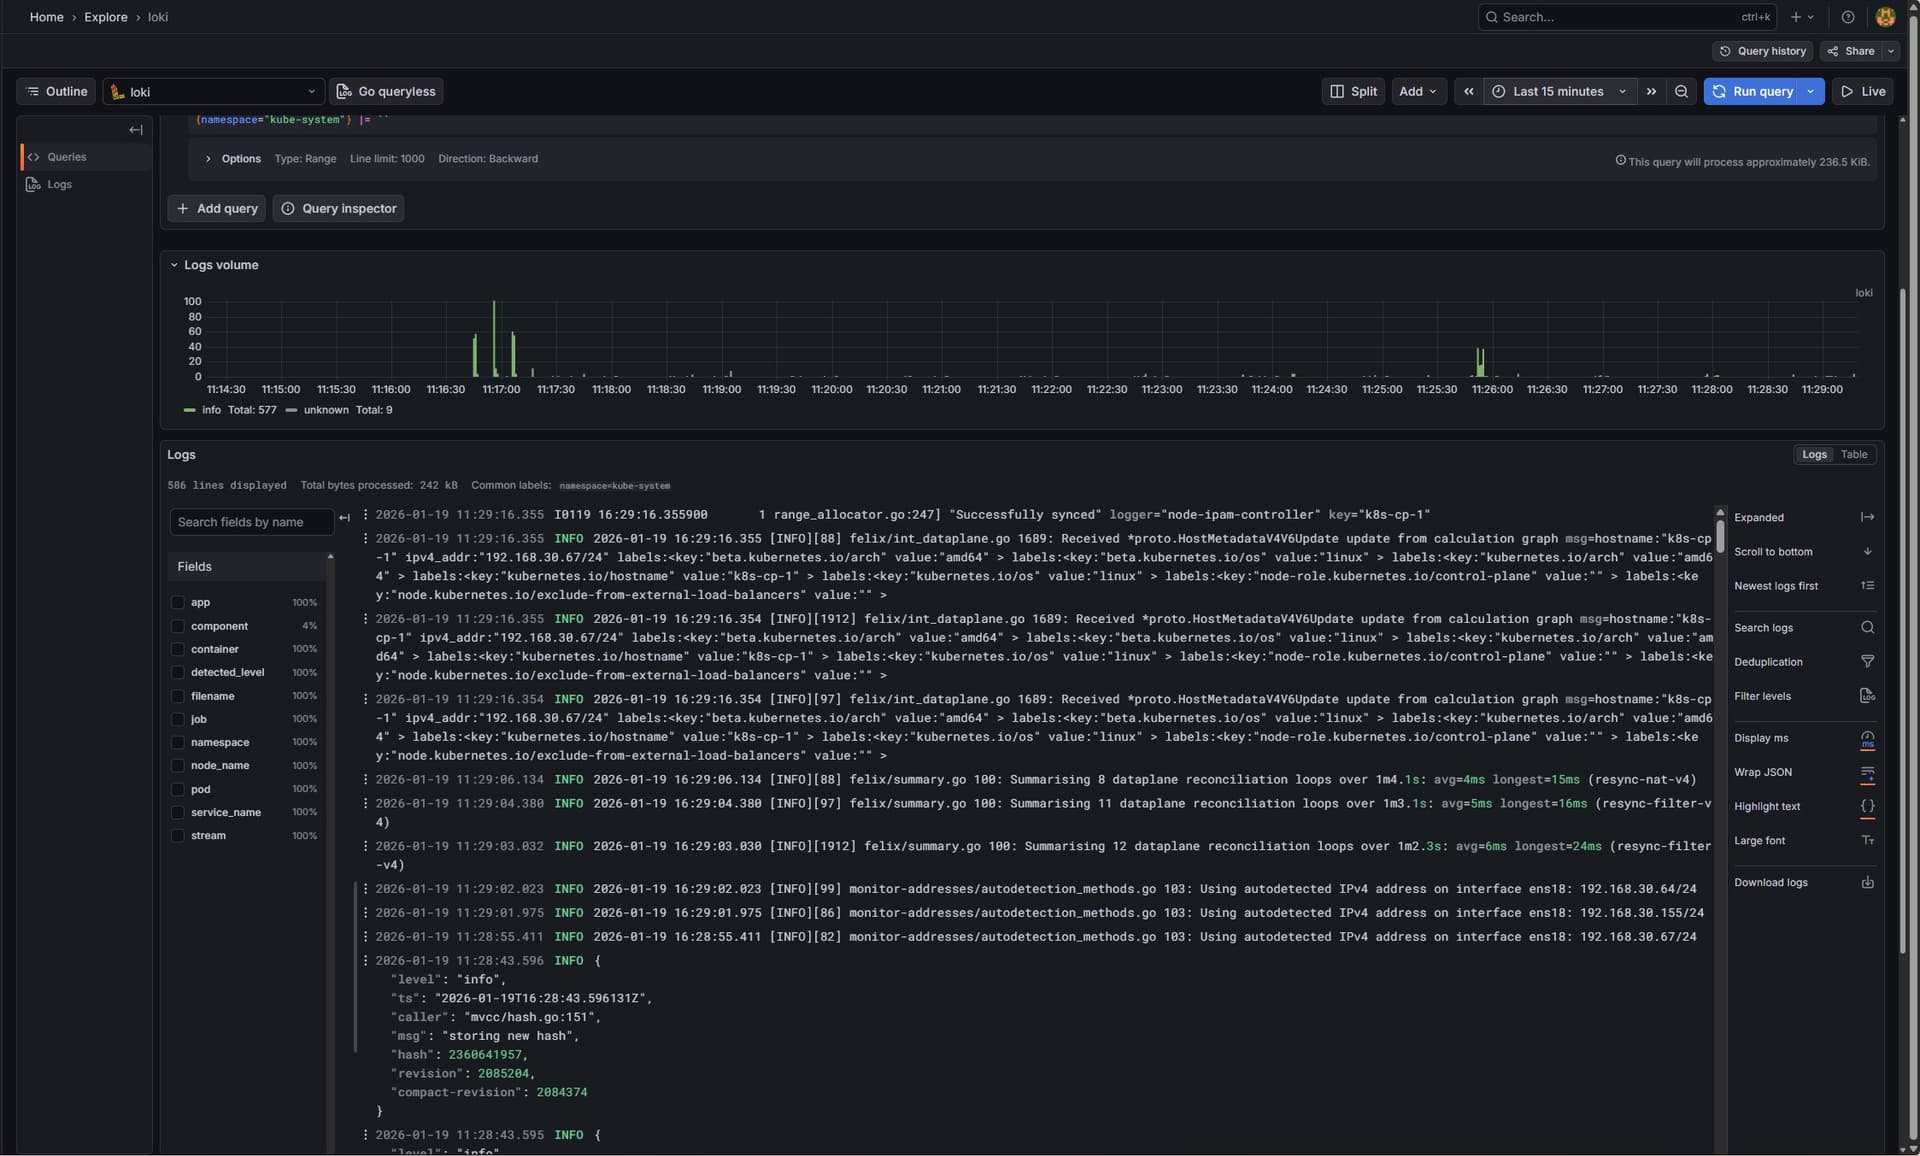Click the zoom out magnifier near Run query

[x=1681, y=91]
